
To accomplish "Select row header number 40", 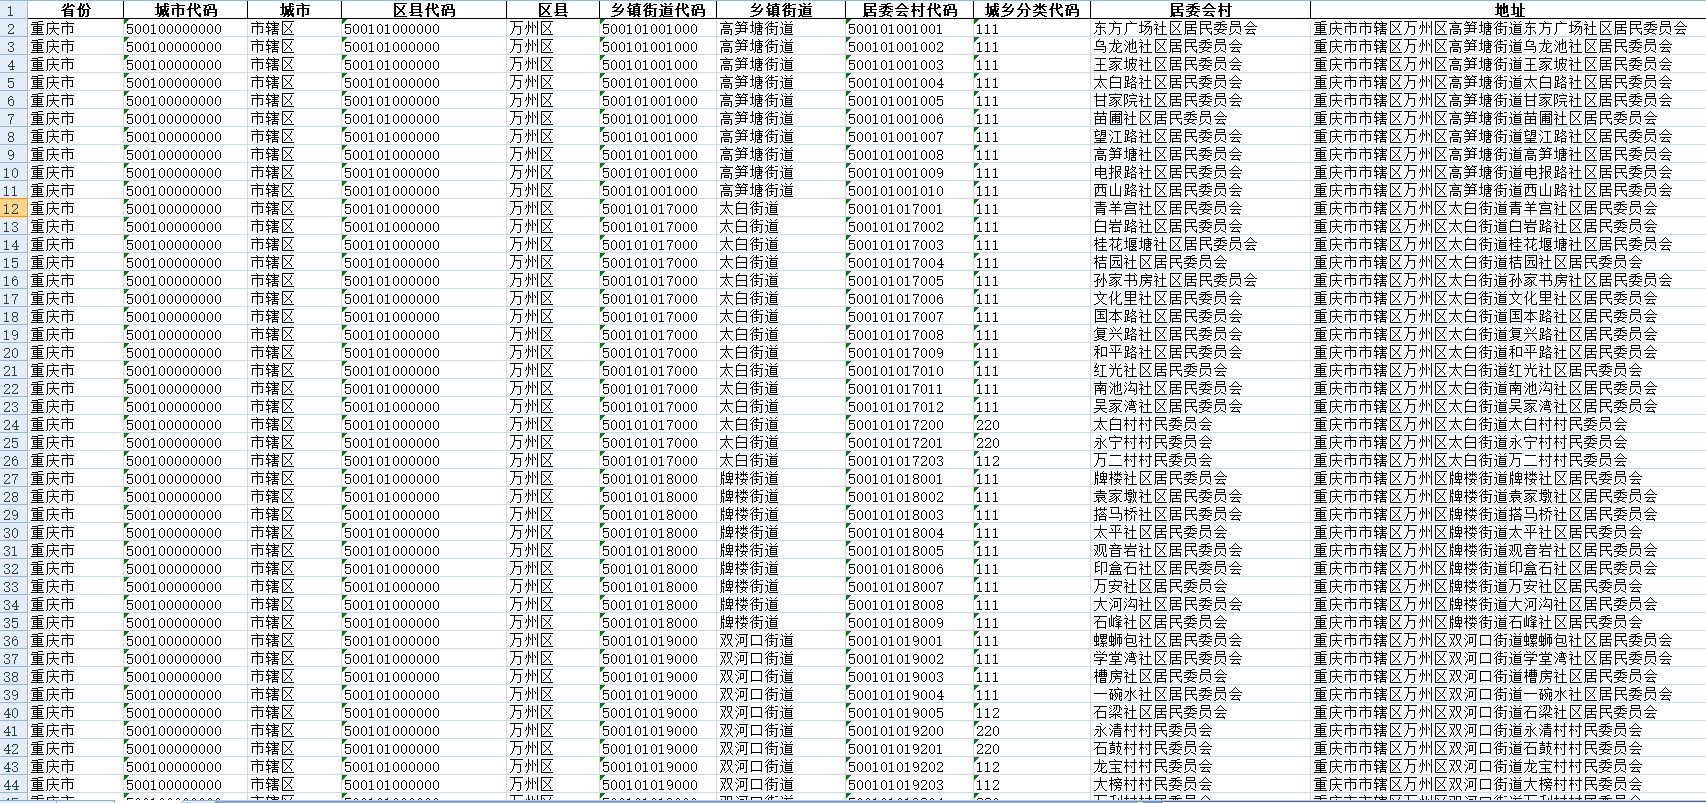I will point(12,713).
